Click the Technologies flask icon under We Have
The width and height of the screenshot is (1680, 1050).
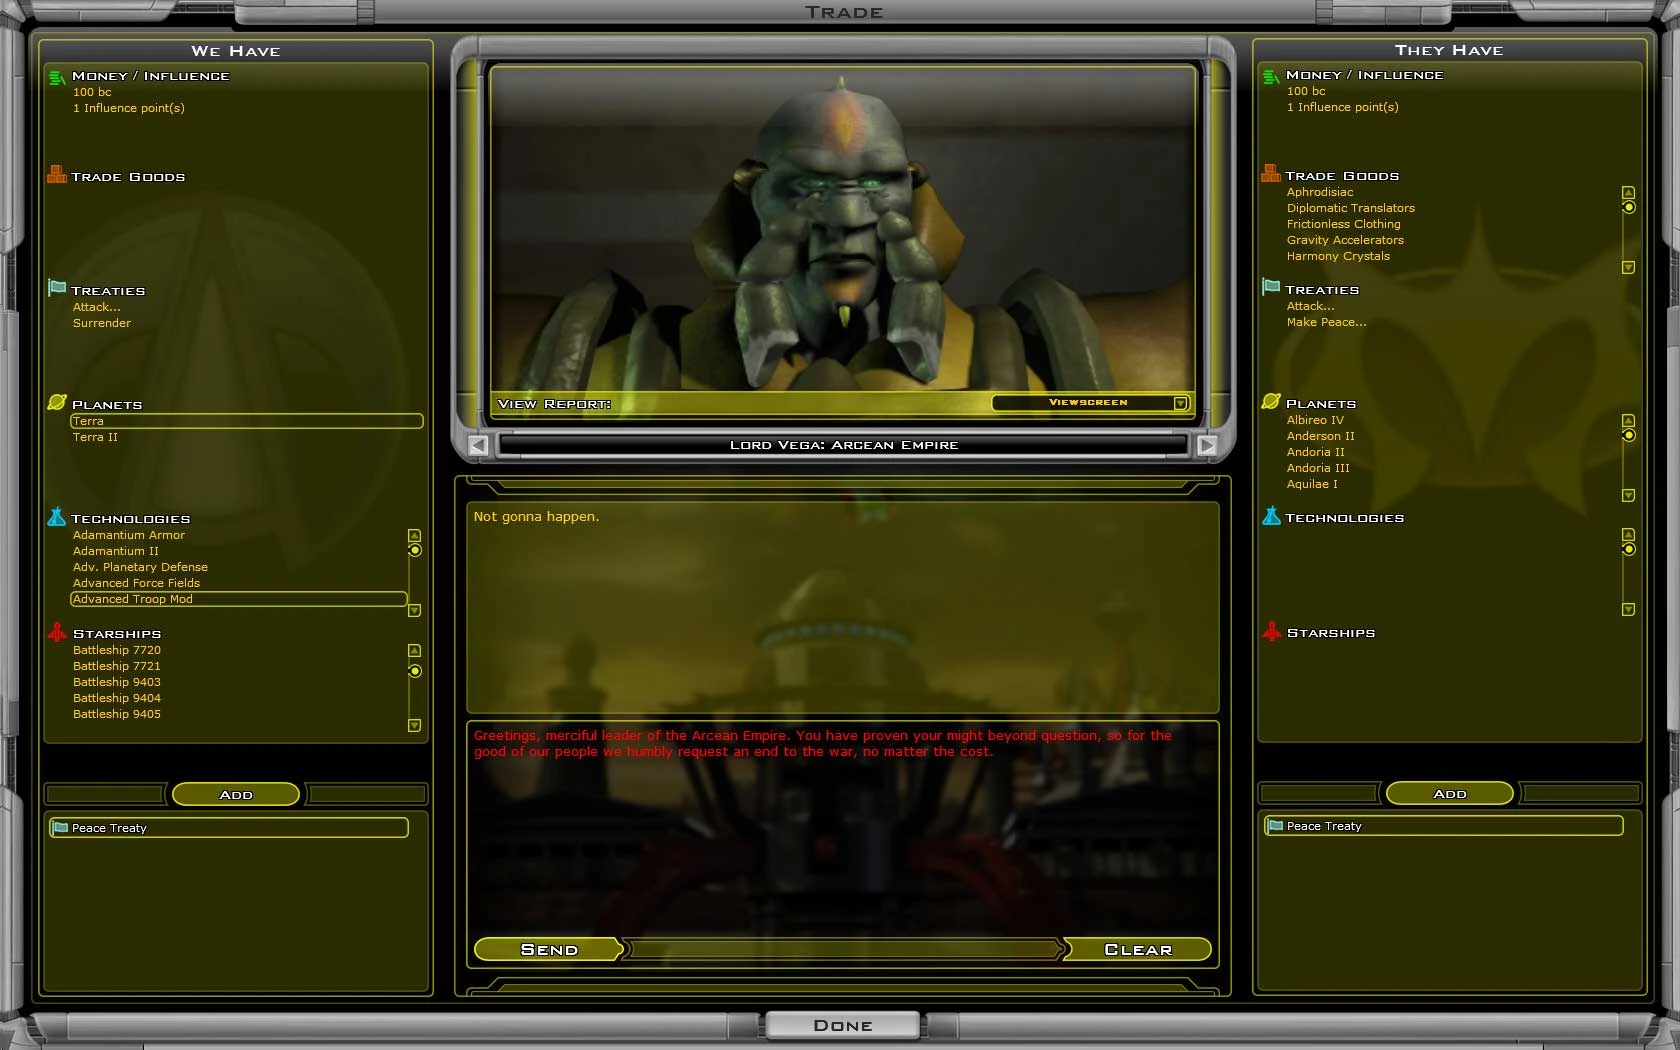(x=57, y=517)
